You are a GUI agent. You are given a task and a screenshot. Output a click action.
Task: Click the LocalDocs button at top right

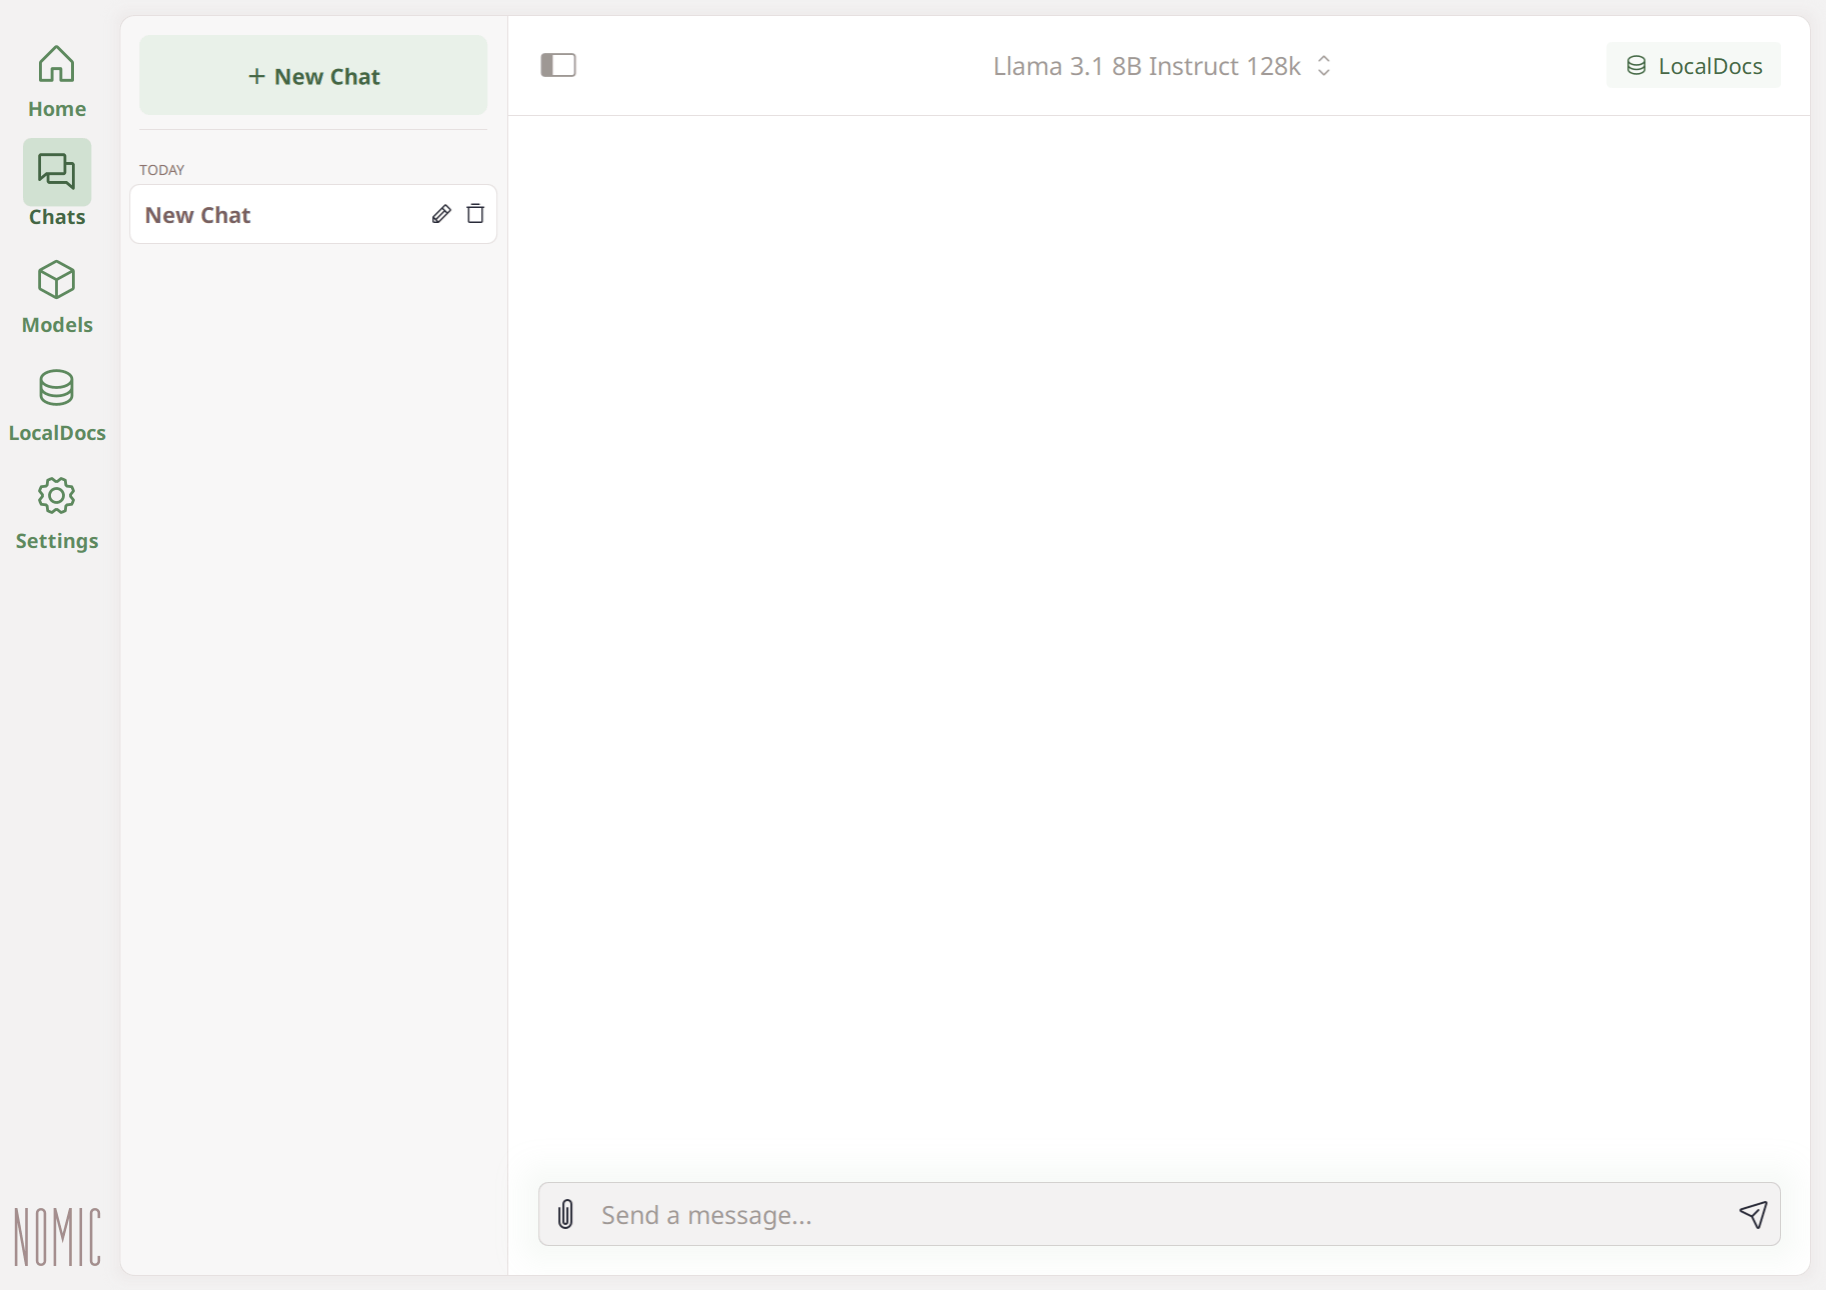point(1693,66)
